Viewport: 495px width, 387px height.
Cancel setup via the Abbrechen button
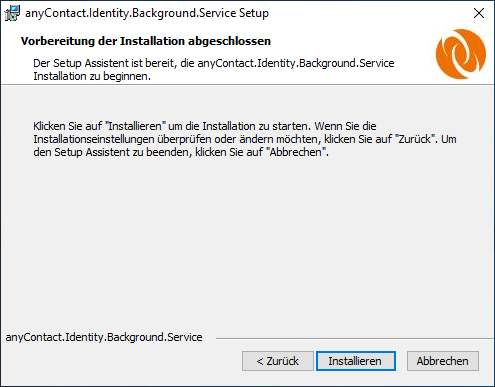(443, 361)
